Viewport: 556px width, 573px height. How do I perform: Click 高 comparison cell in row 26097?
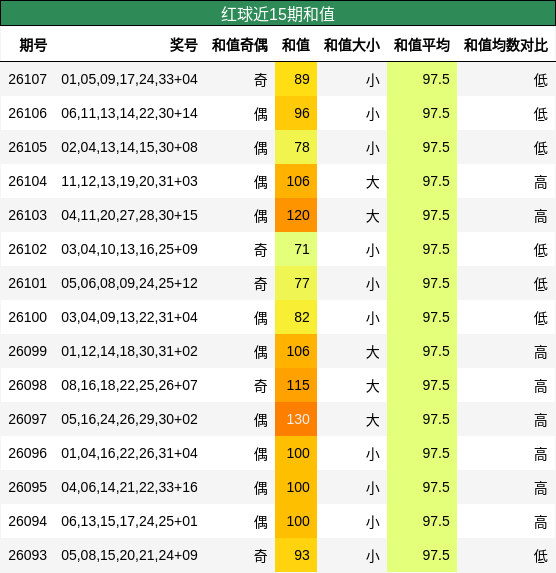point(541,420)
